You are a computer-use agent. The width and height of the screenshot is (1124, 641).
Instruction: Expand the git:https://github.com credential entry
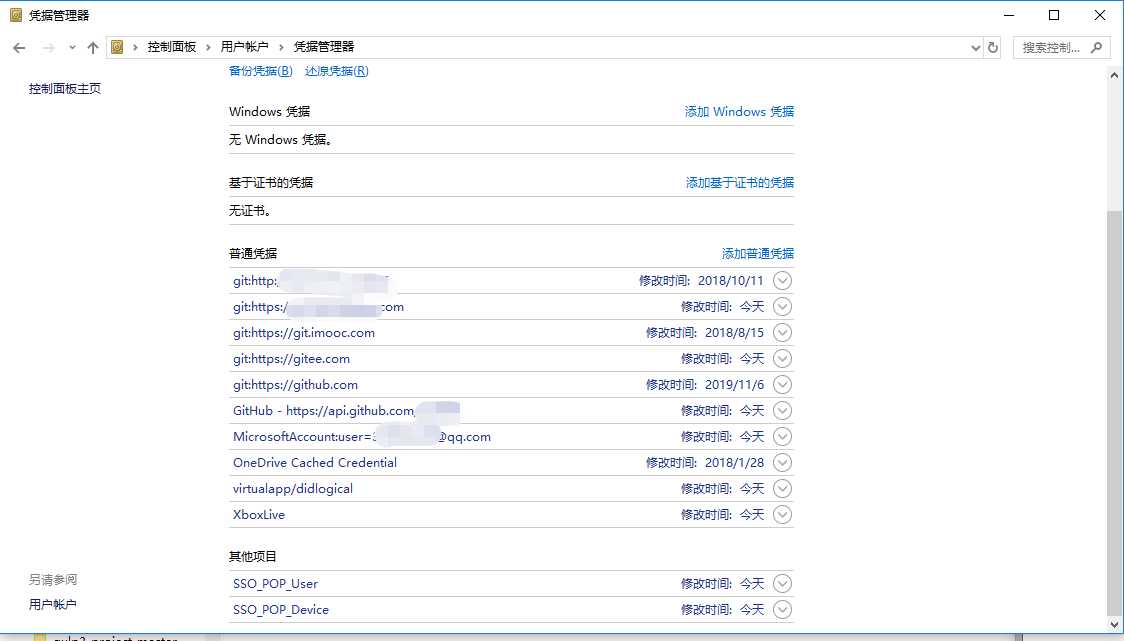click(x=783, y=384)
